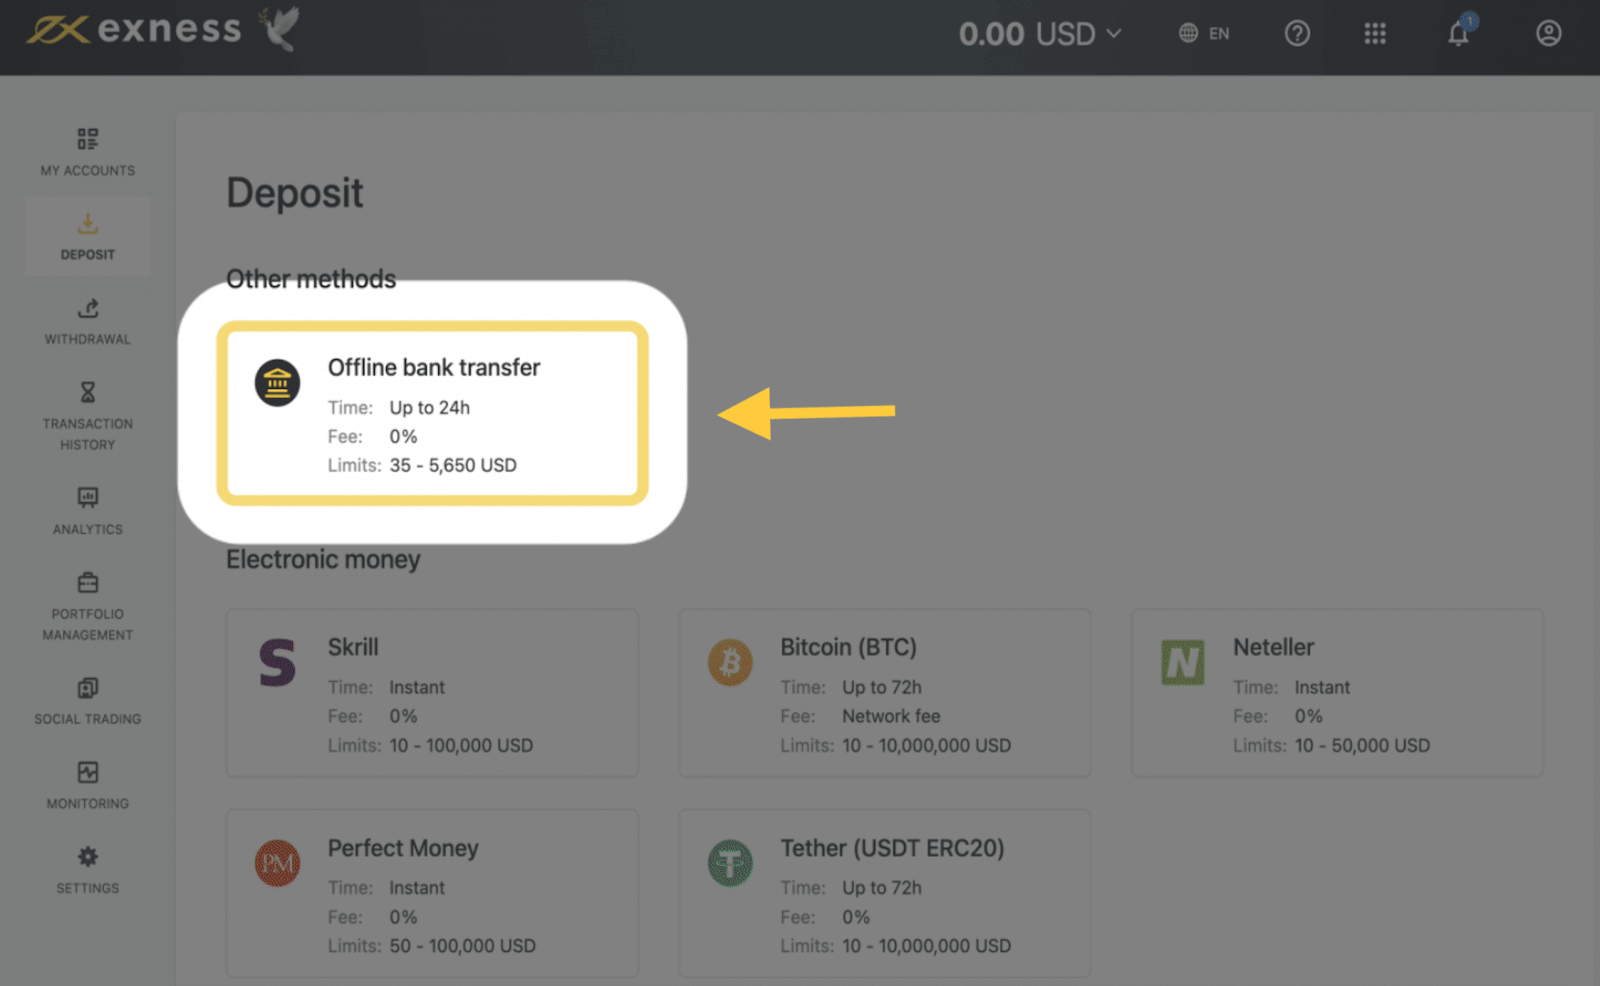Screen dimensions: 1600x986
Task: Click the Monitoring graph icon
Action: [88, 772]
